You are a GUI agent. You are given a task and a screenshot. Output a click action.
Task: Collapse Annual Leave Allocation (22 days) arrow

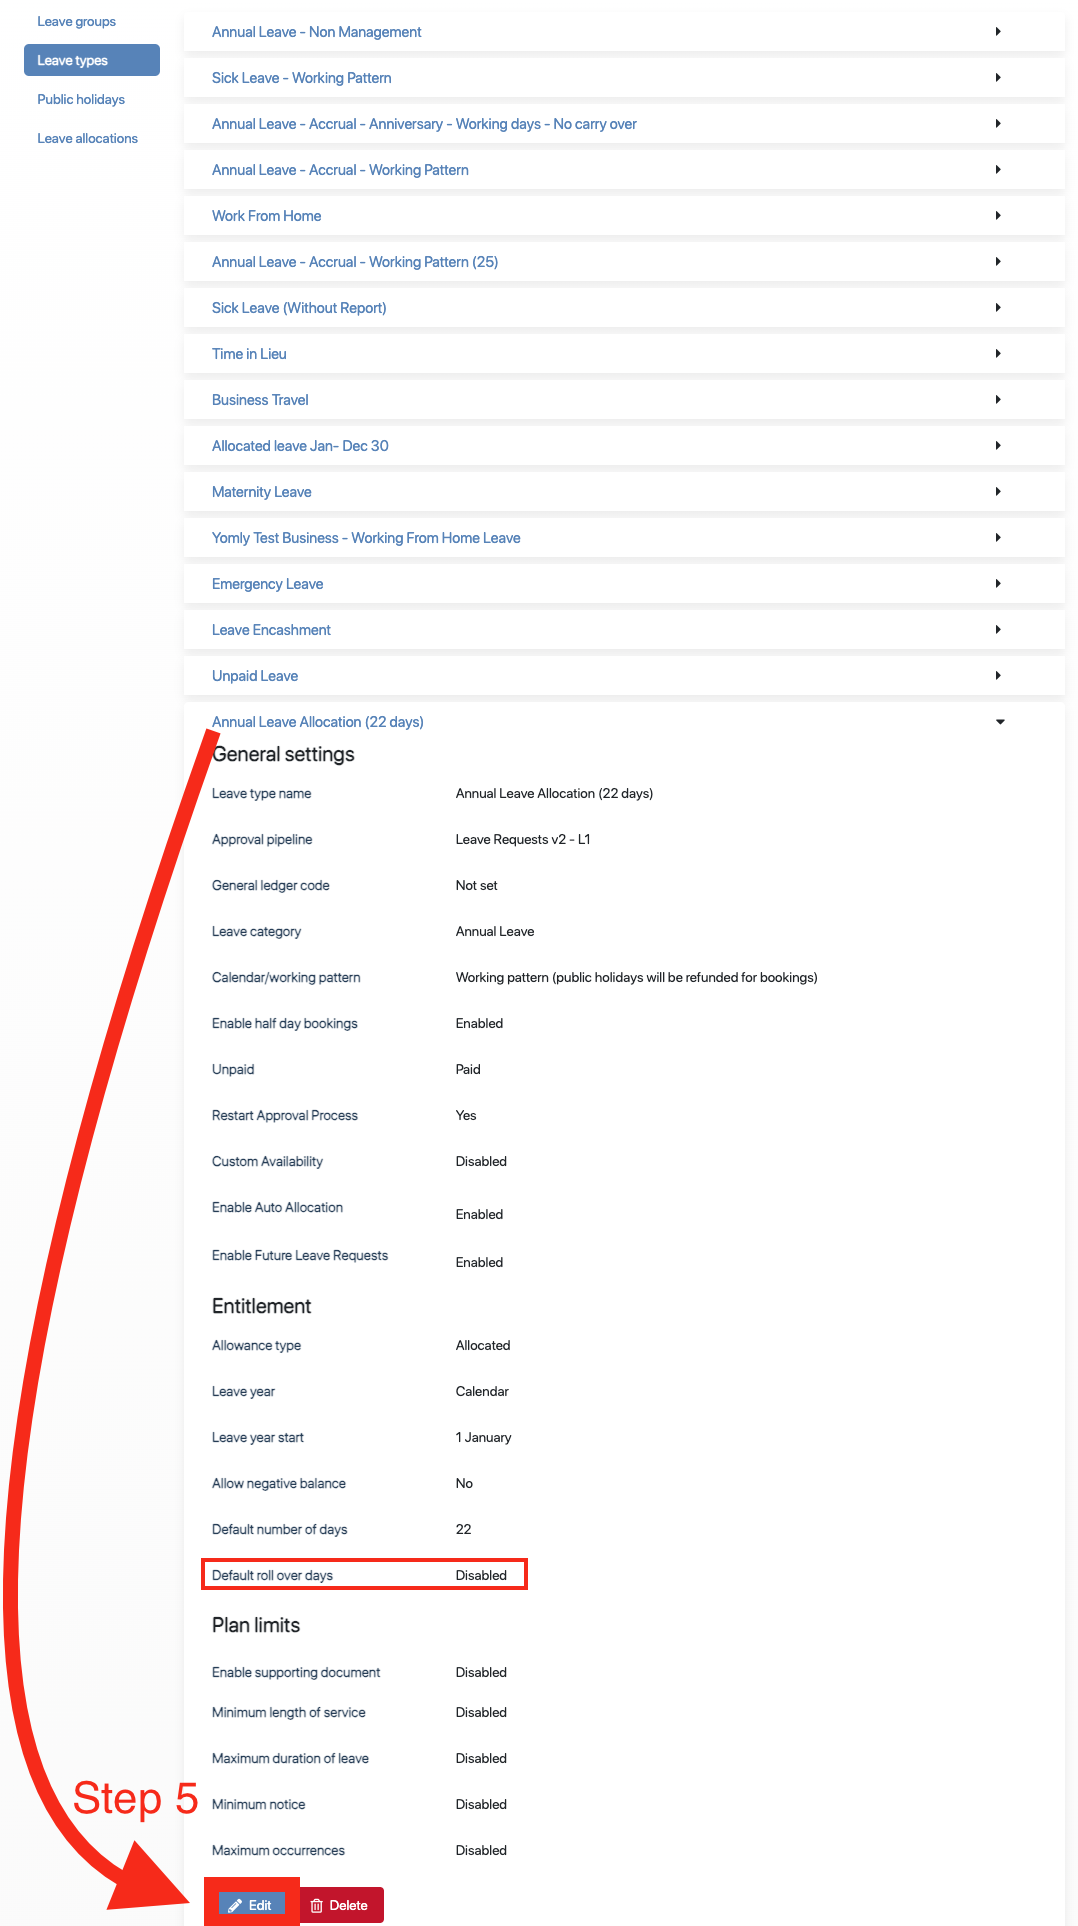tap(1000, 722)
